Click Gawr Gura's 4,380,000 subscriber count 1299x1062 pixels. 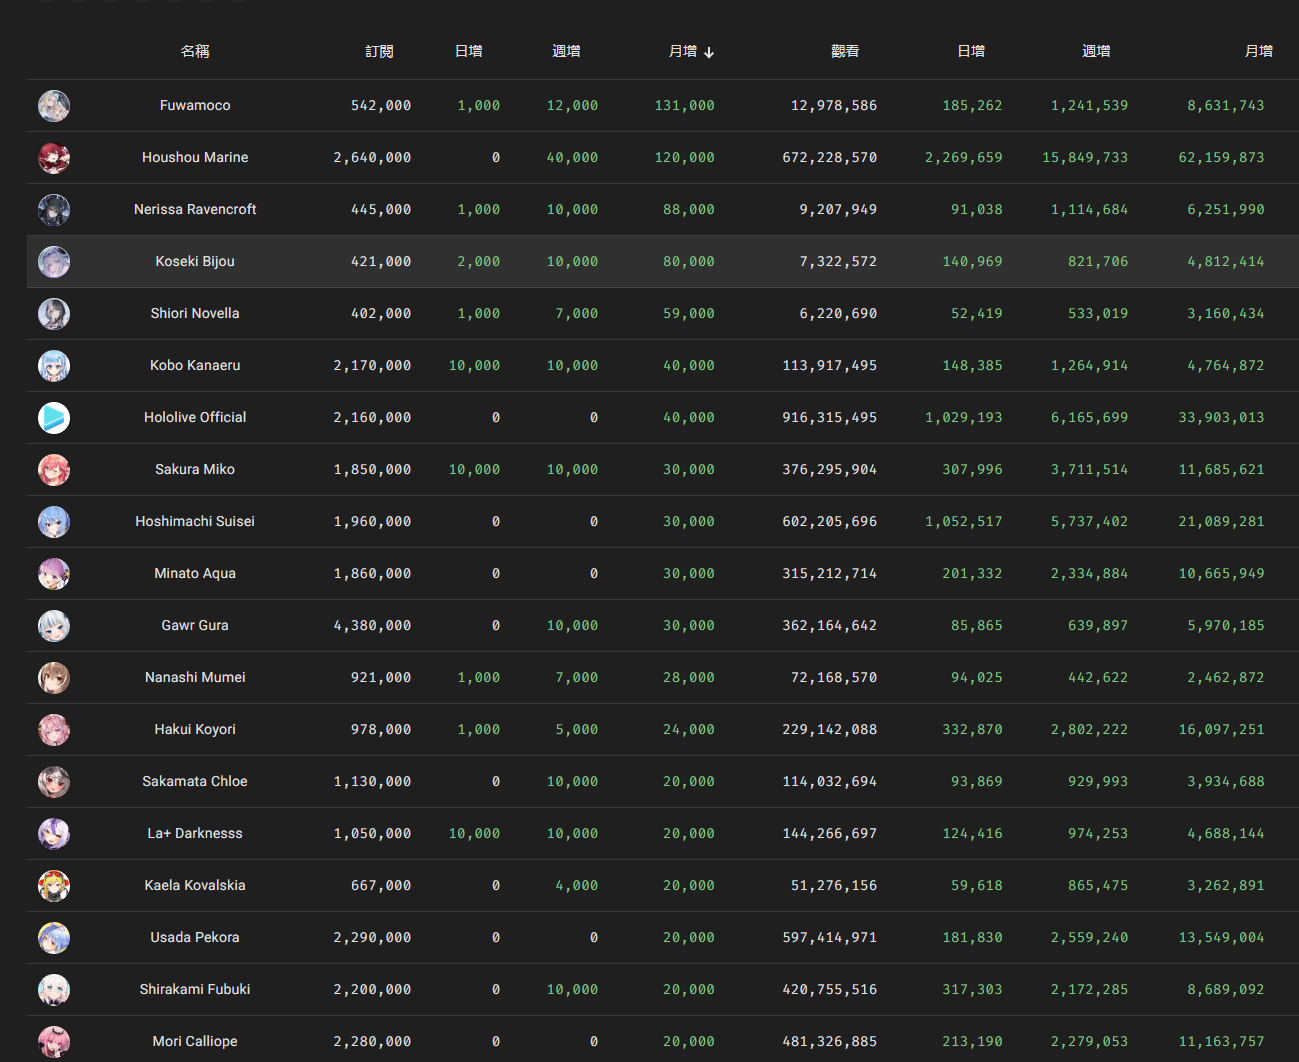point(372,626)
